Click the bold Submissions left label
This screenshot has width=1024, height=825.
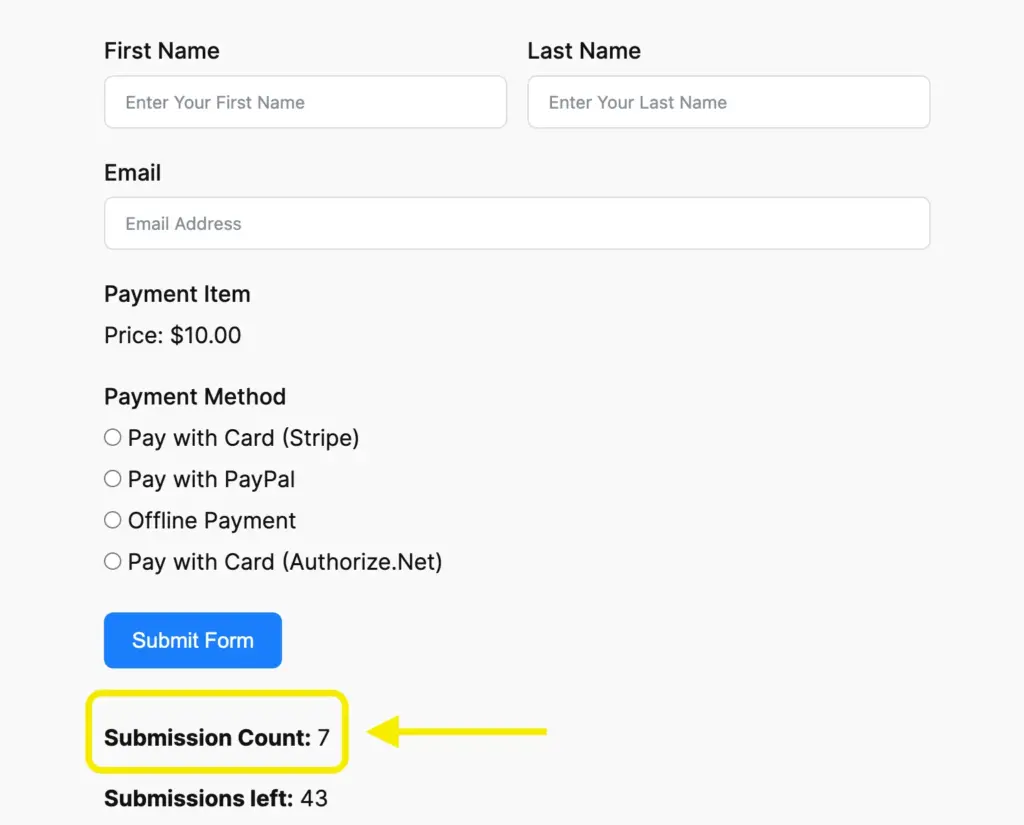pyautogui.click(x=198, y=799)
